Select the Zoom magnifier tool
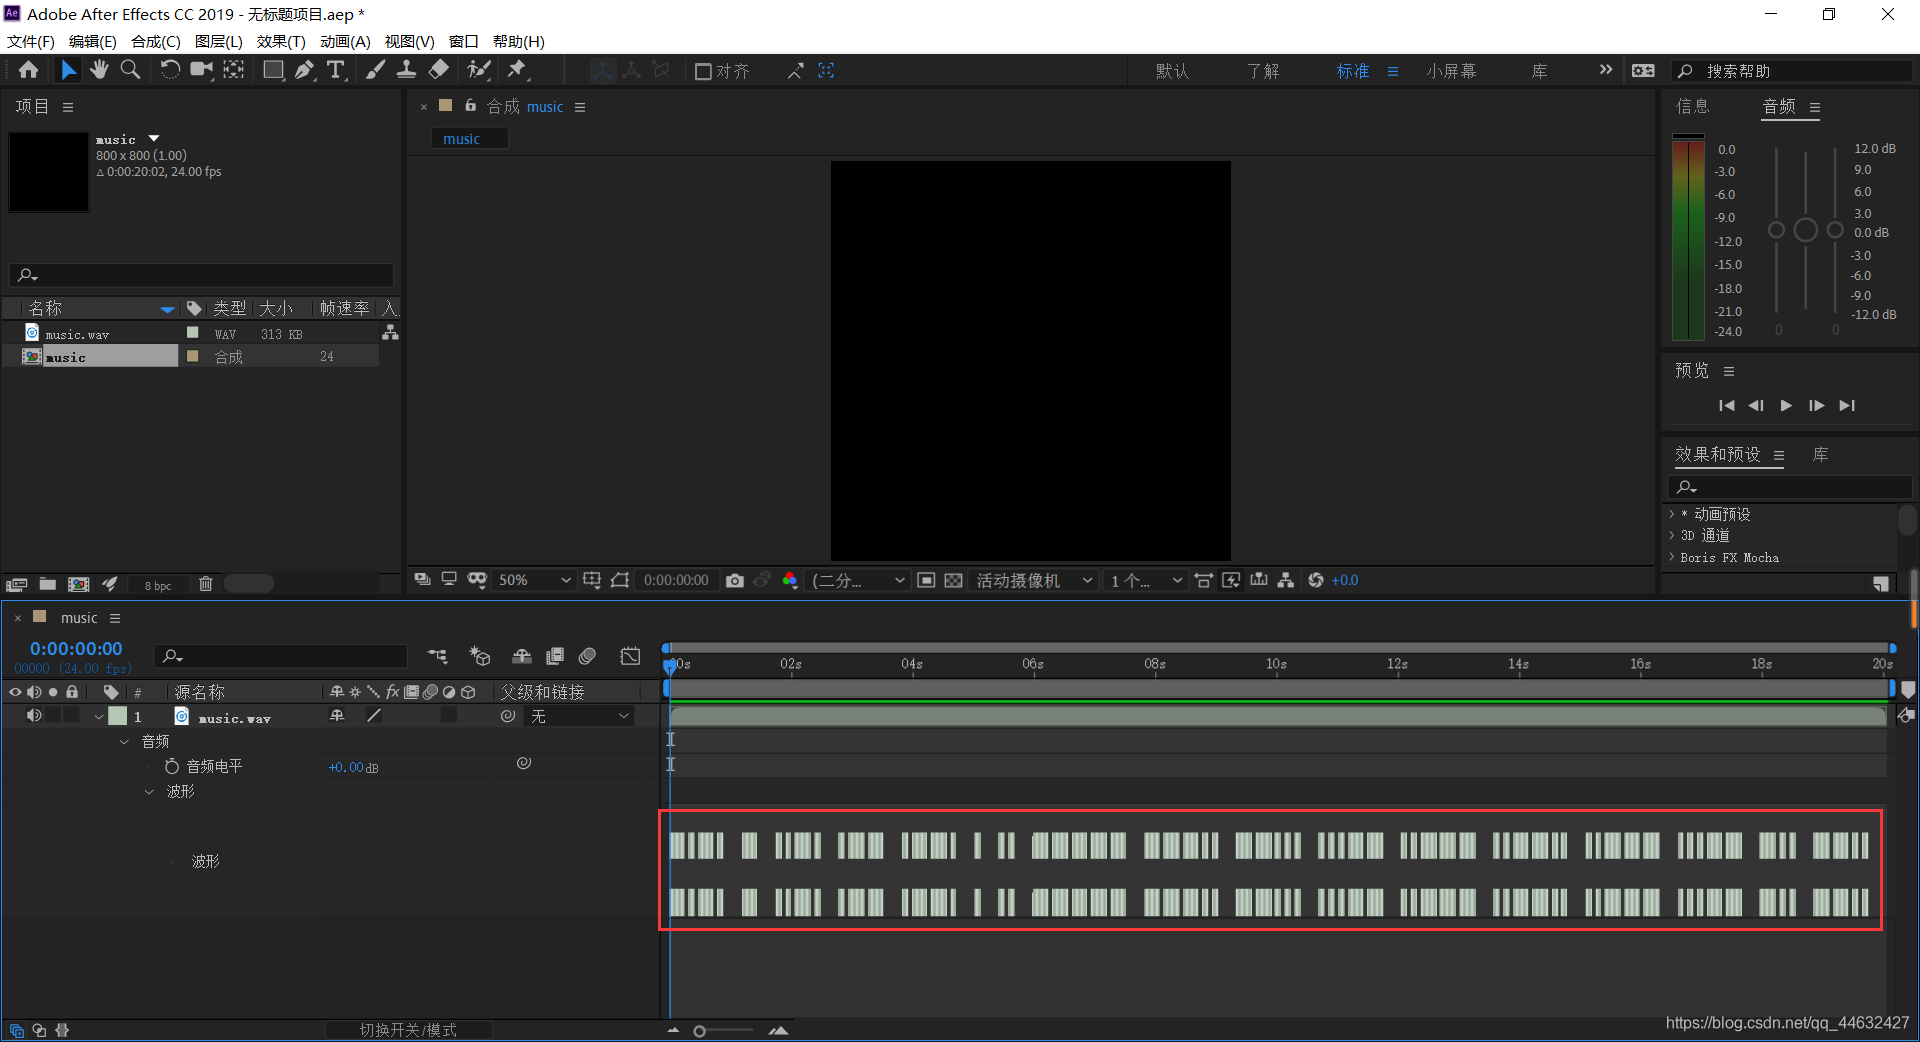The image size is (1920, 1042). [x=130, y=70]
